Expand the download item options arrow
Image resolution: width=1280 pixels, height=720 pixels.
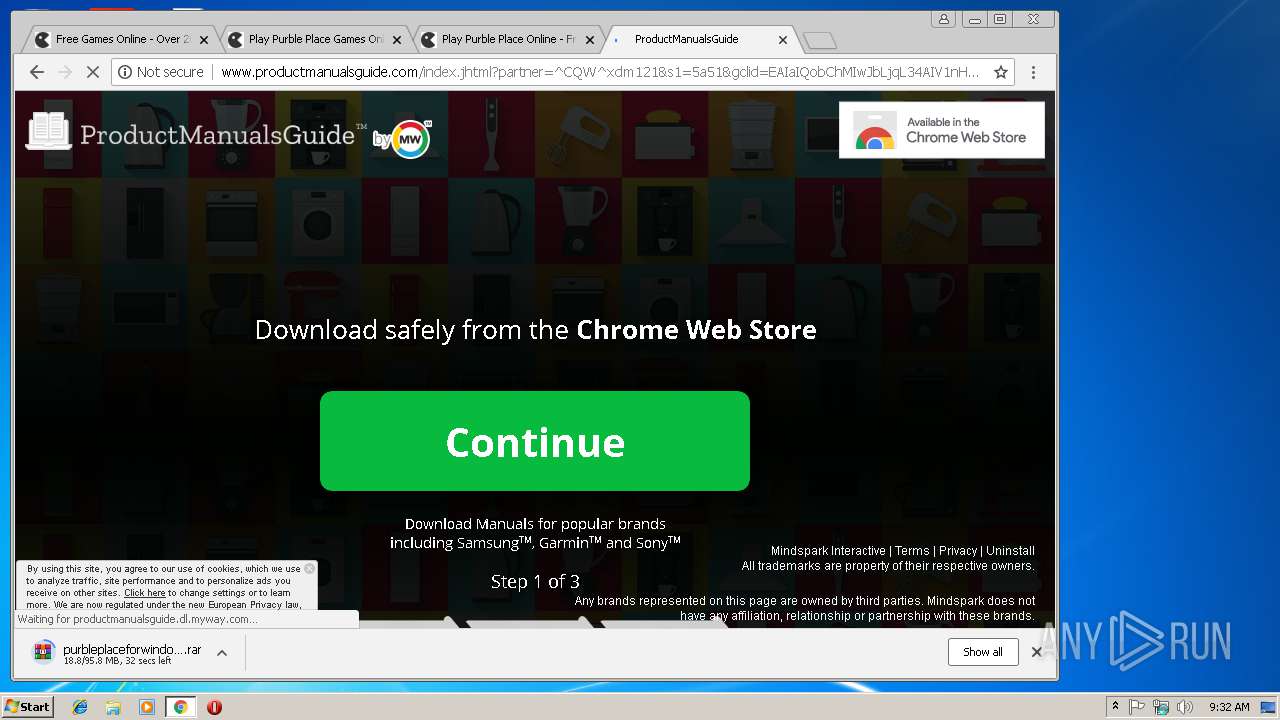point(222,653)
